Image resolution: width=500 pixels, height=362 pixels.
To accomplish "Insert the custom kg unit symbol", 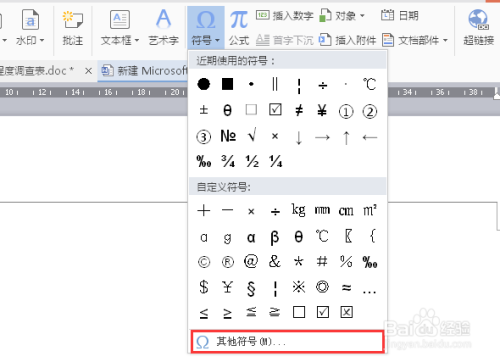I will (x=298, y=210).
